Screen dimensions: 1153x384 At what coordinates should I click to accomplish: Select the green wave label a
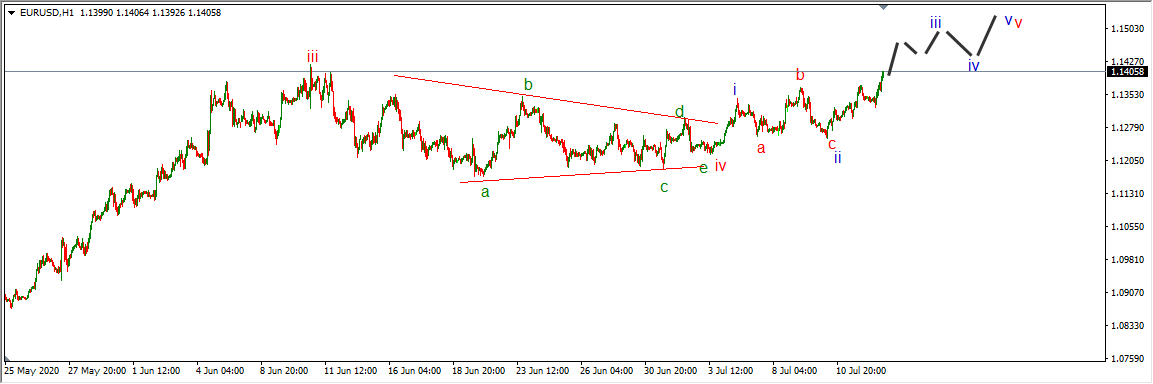(485, 193)
